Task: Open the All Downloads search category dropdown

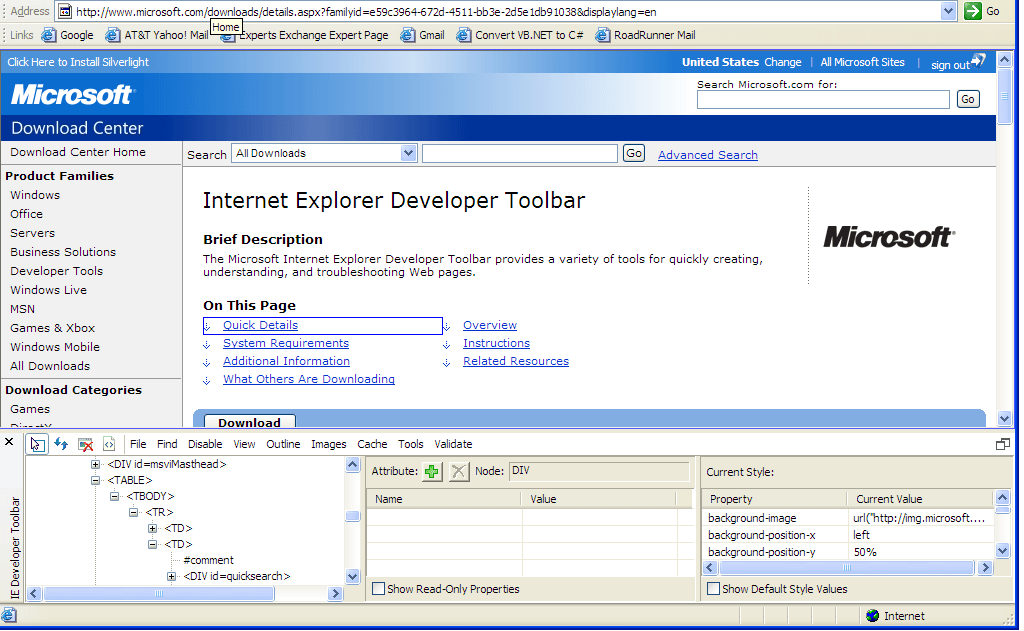Action: click(x=408, y=153)
